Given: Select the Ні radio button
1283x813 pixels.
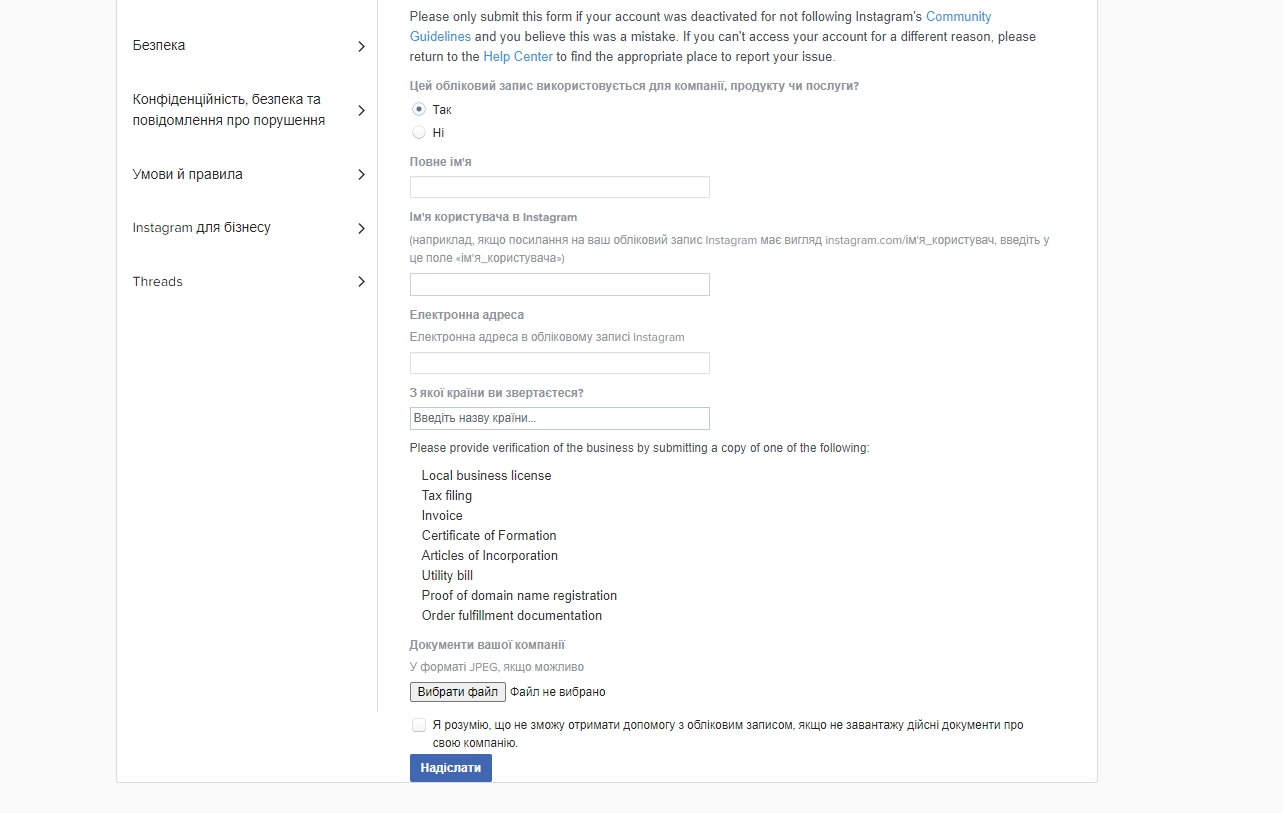Looking at the screenshot, I should point(419,132).
